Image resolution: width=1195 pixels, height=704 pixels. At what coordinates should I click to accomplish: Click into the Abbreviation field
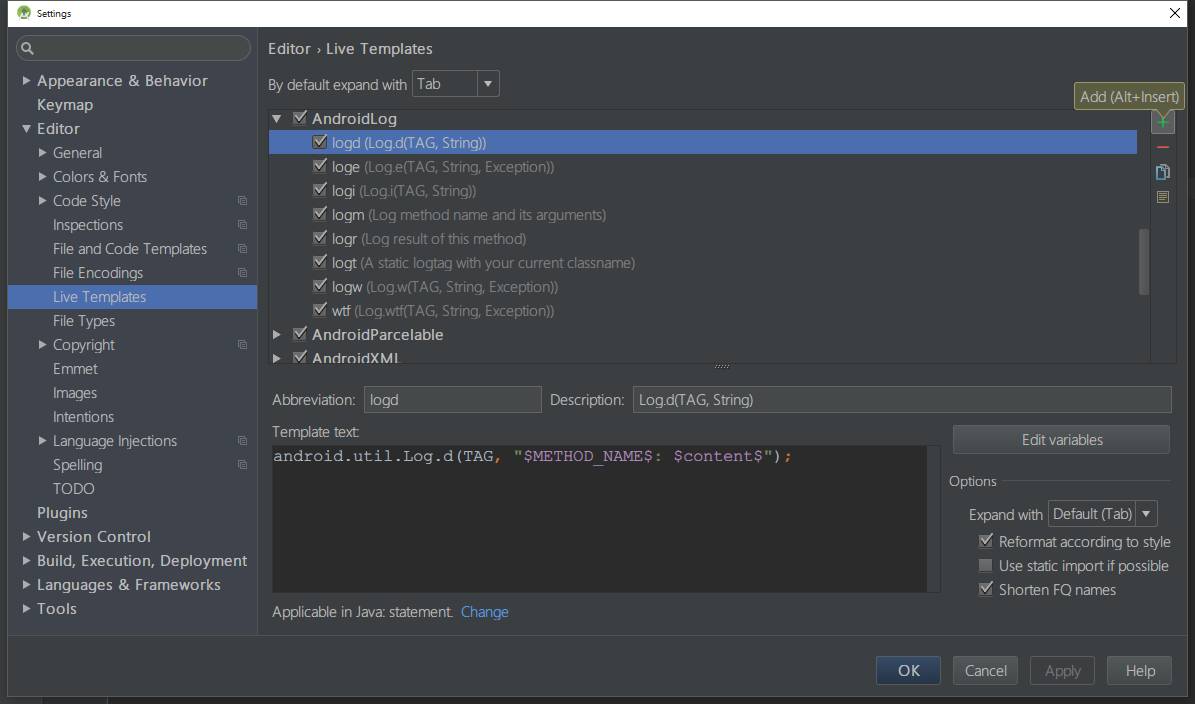point(453,399)
